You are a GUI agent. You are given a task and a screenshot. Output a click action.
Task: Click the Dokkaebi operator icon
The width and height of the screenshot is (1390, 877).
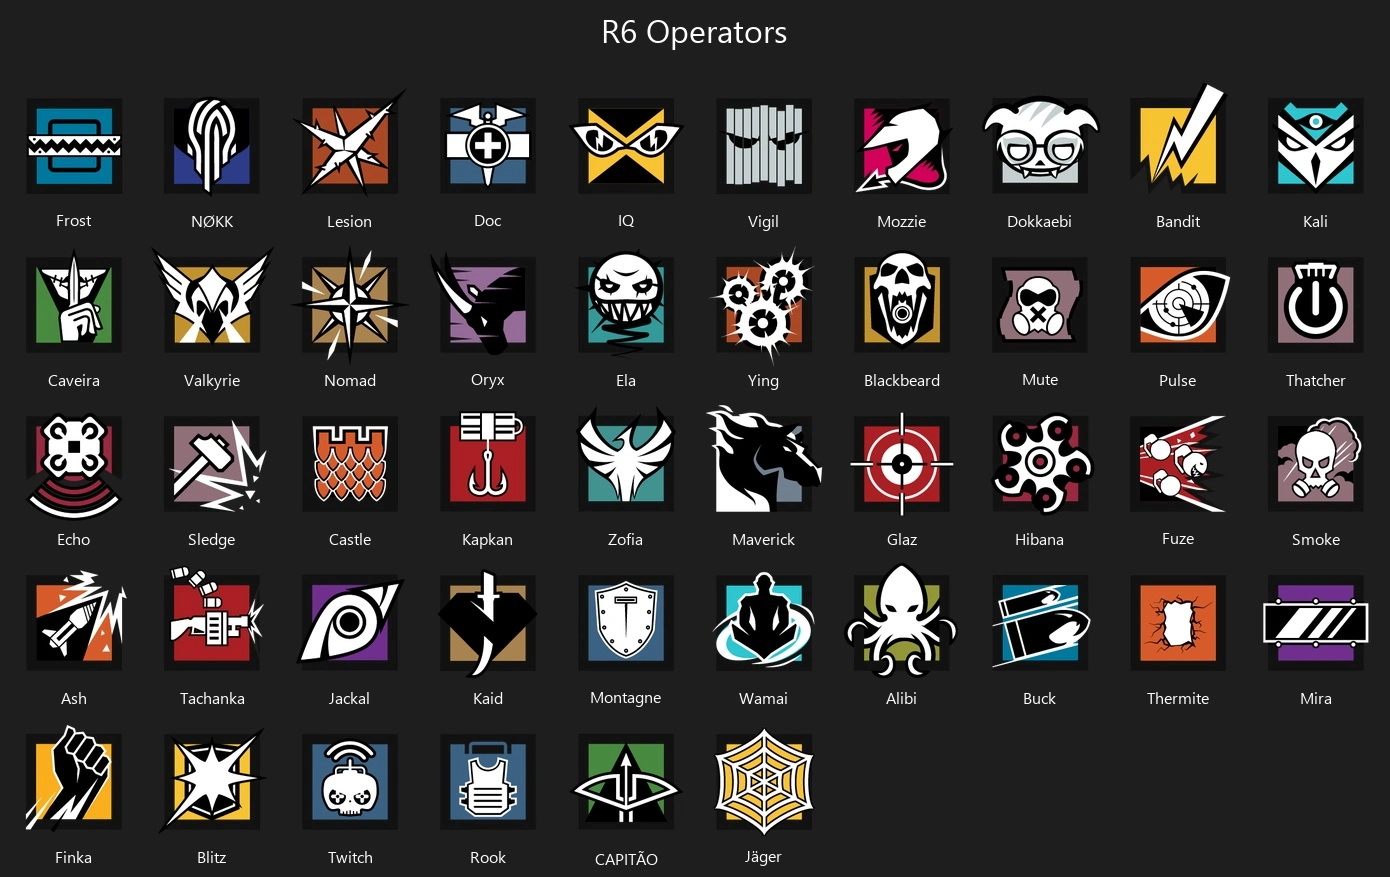click(x=1040, y=146)
